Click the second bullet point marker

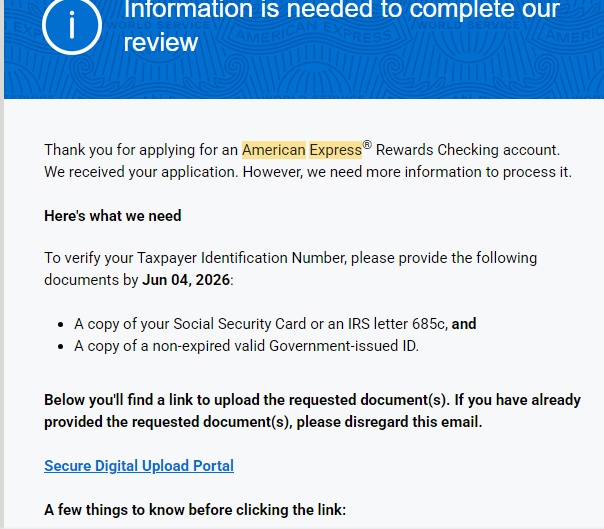60,347
